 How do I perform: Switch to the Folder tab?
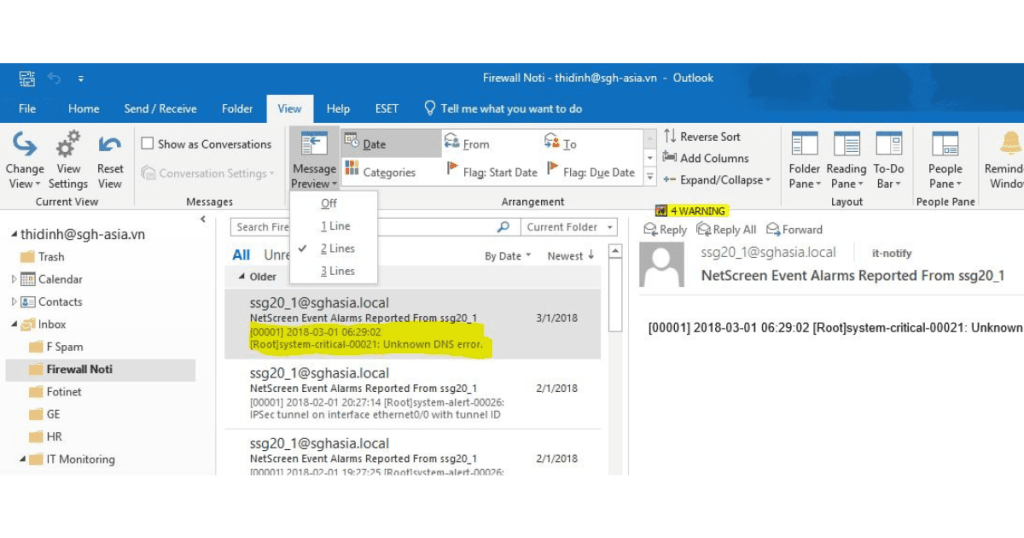pos(237,108)
